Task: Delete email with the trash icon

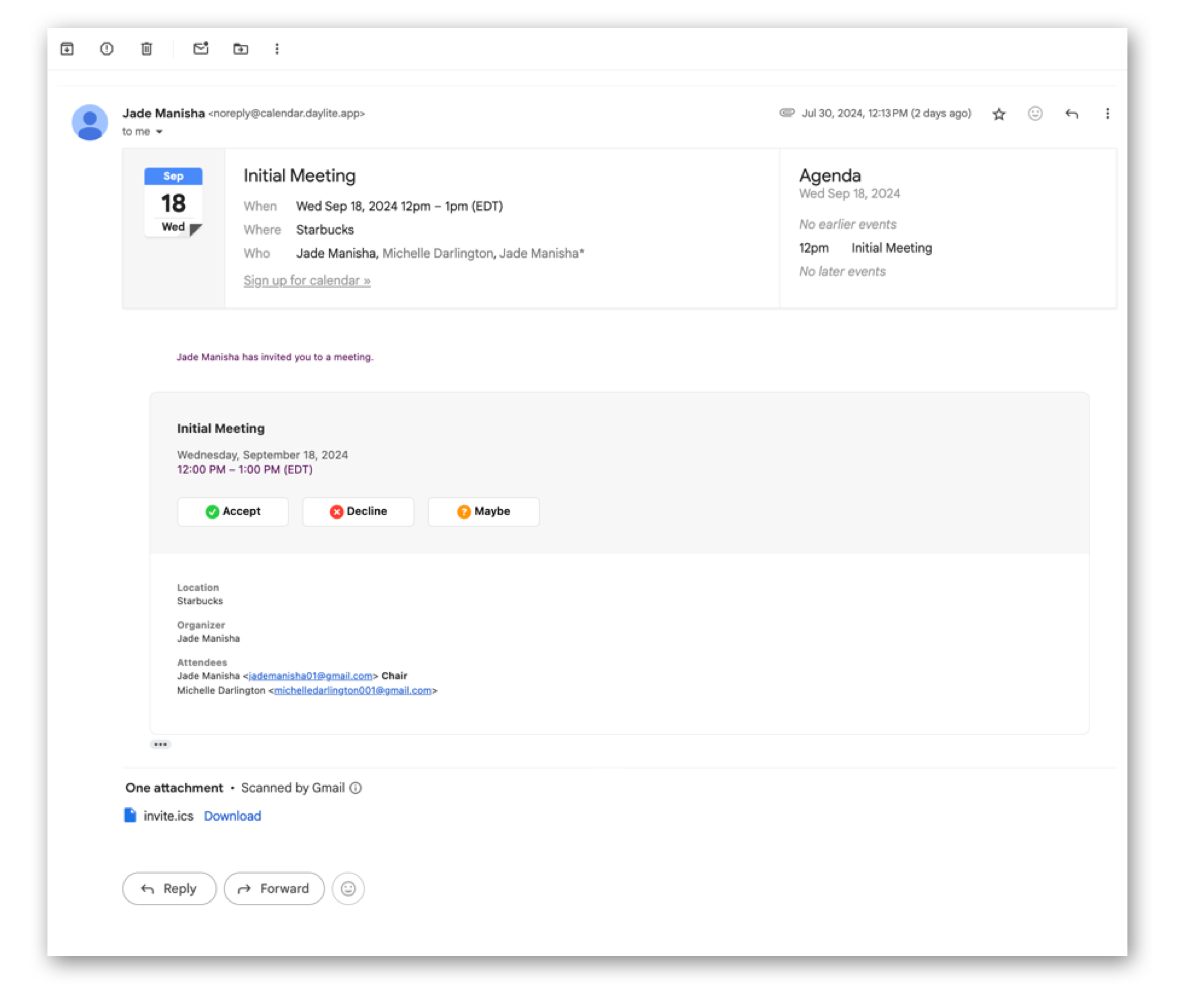Action: tap(147, 48)
